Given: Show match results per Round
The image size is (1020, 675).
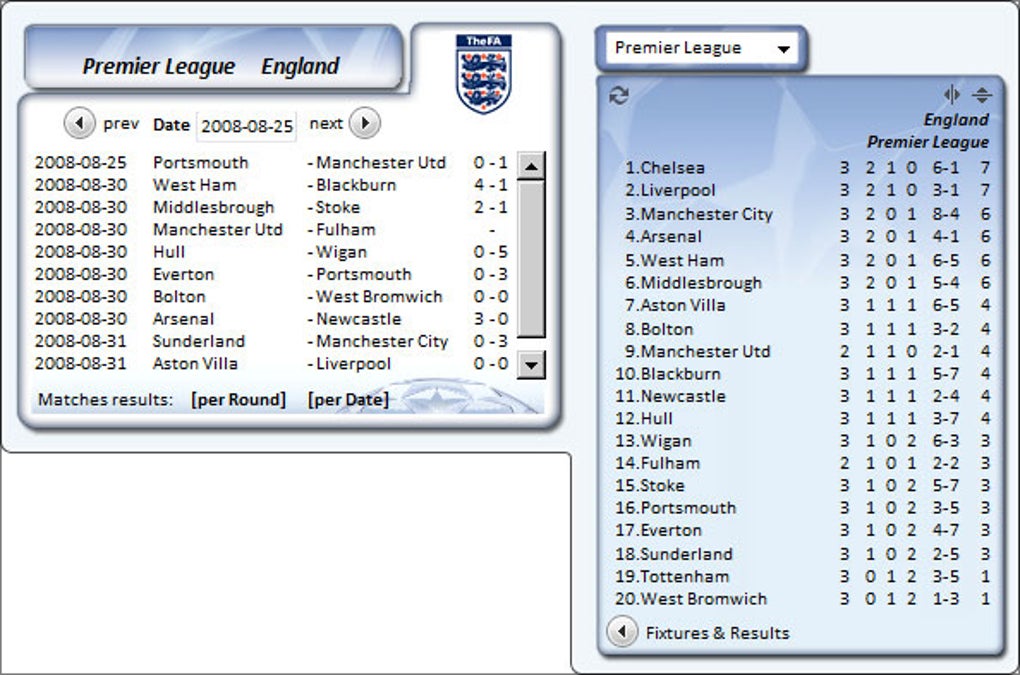Looking at the screenshot, I should pos(238,400).
